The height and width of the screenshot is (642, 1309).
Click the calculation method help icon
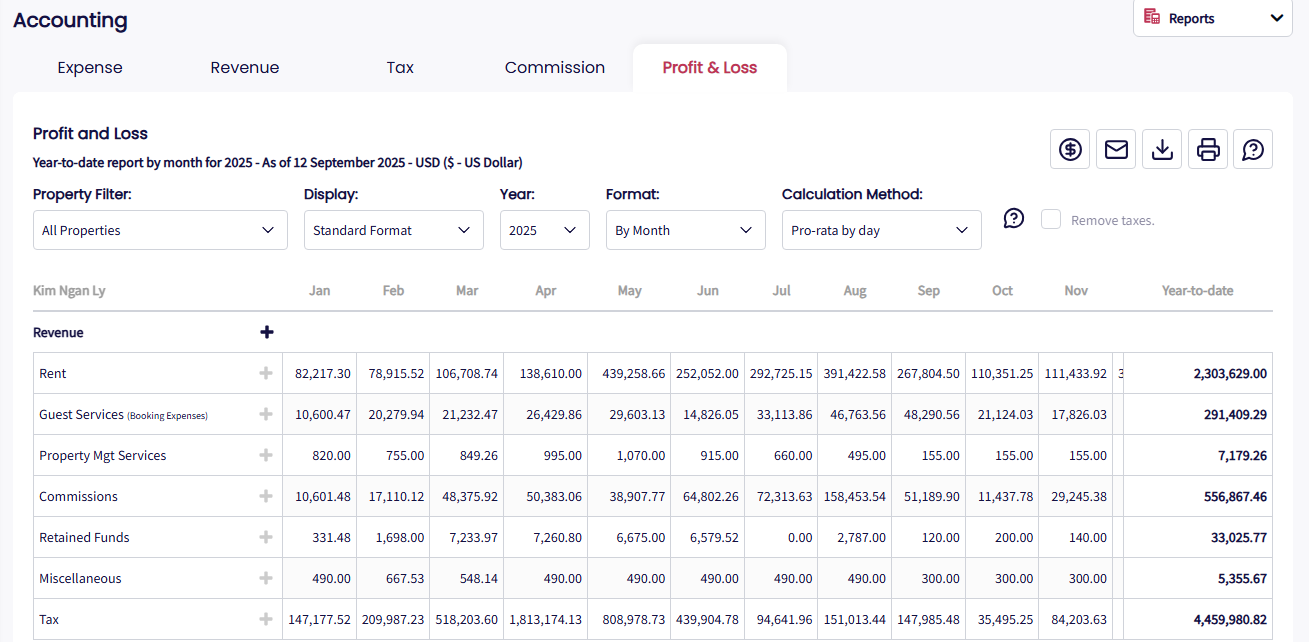click(x=1014, y=219)
